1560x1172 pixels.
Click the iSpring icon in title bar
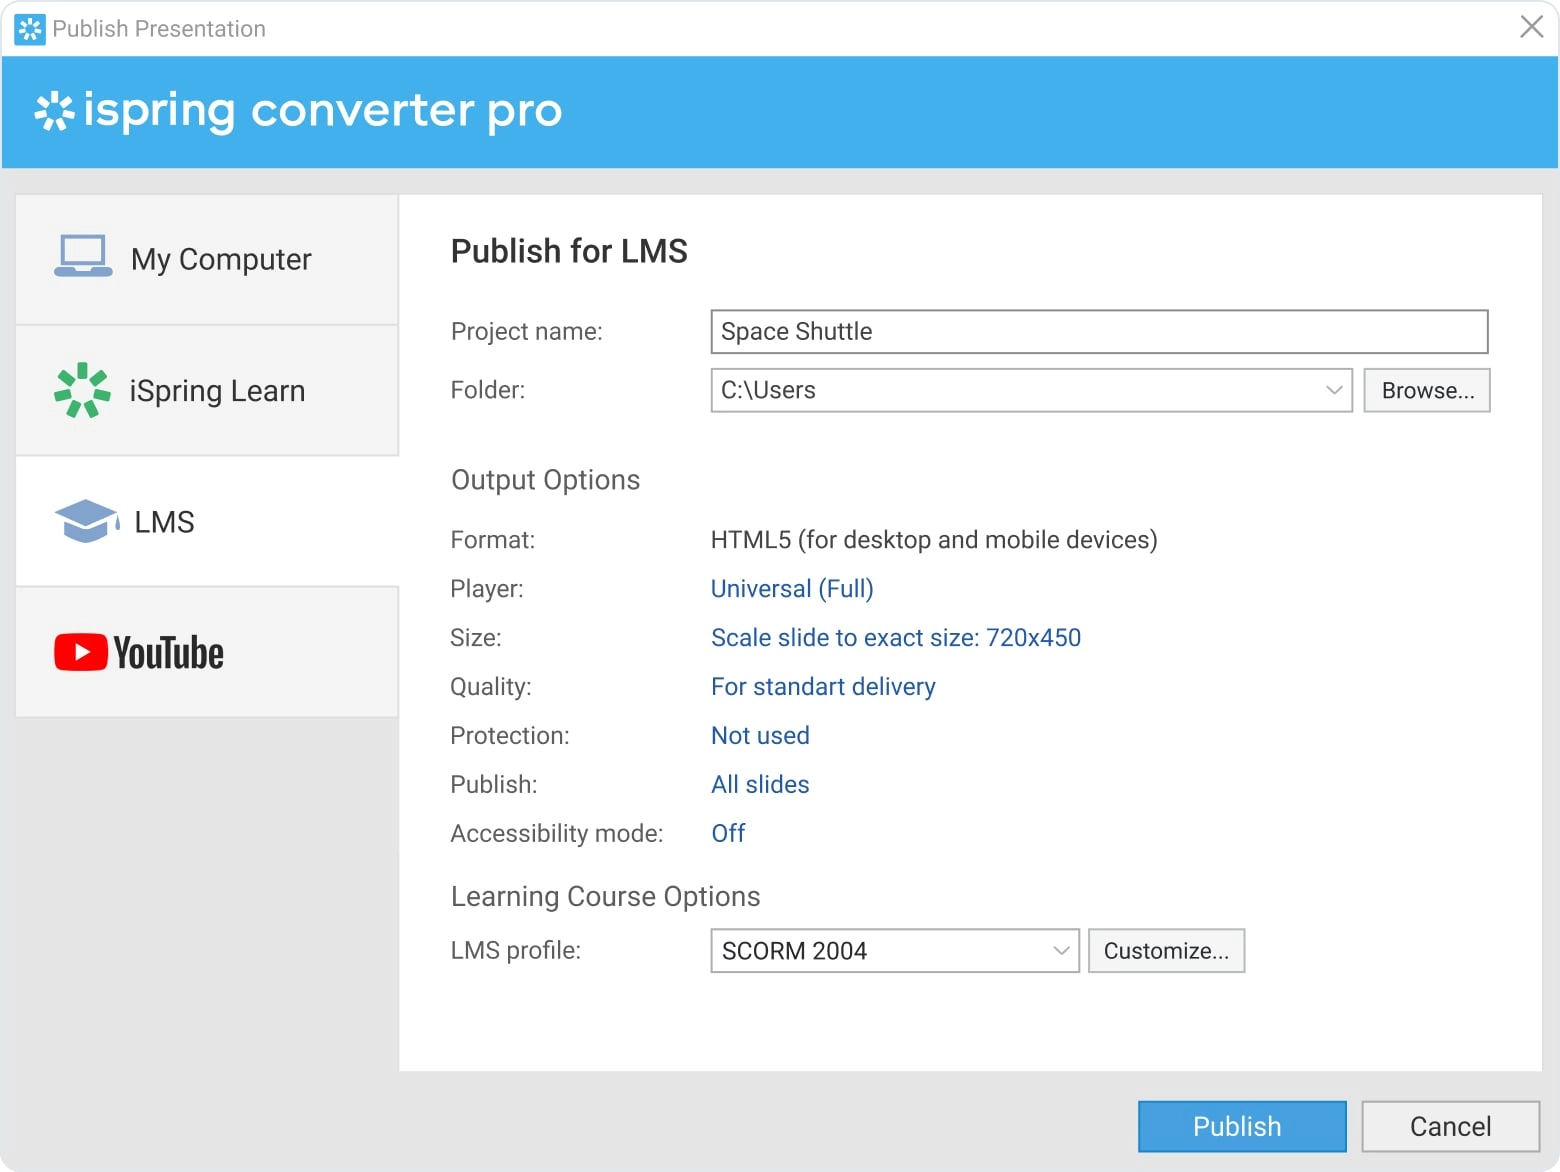(x=30, y=29)
